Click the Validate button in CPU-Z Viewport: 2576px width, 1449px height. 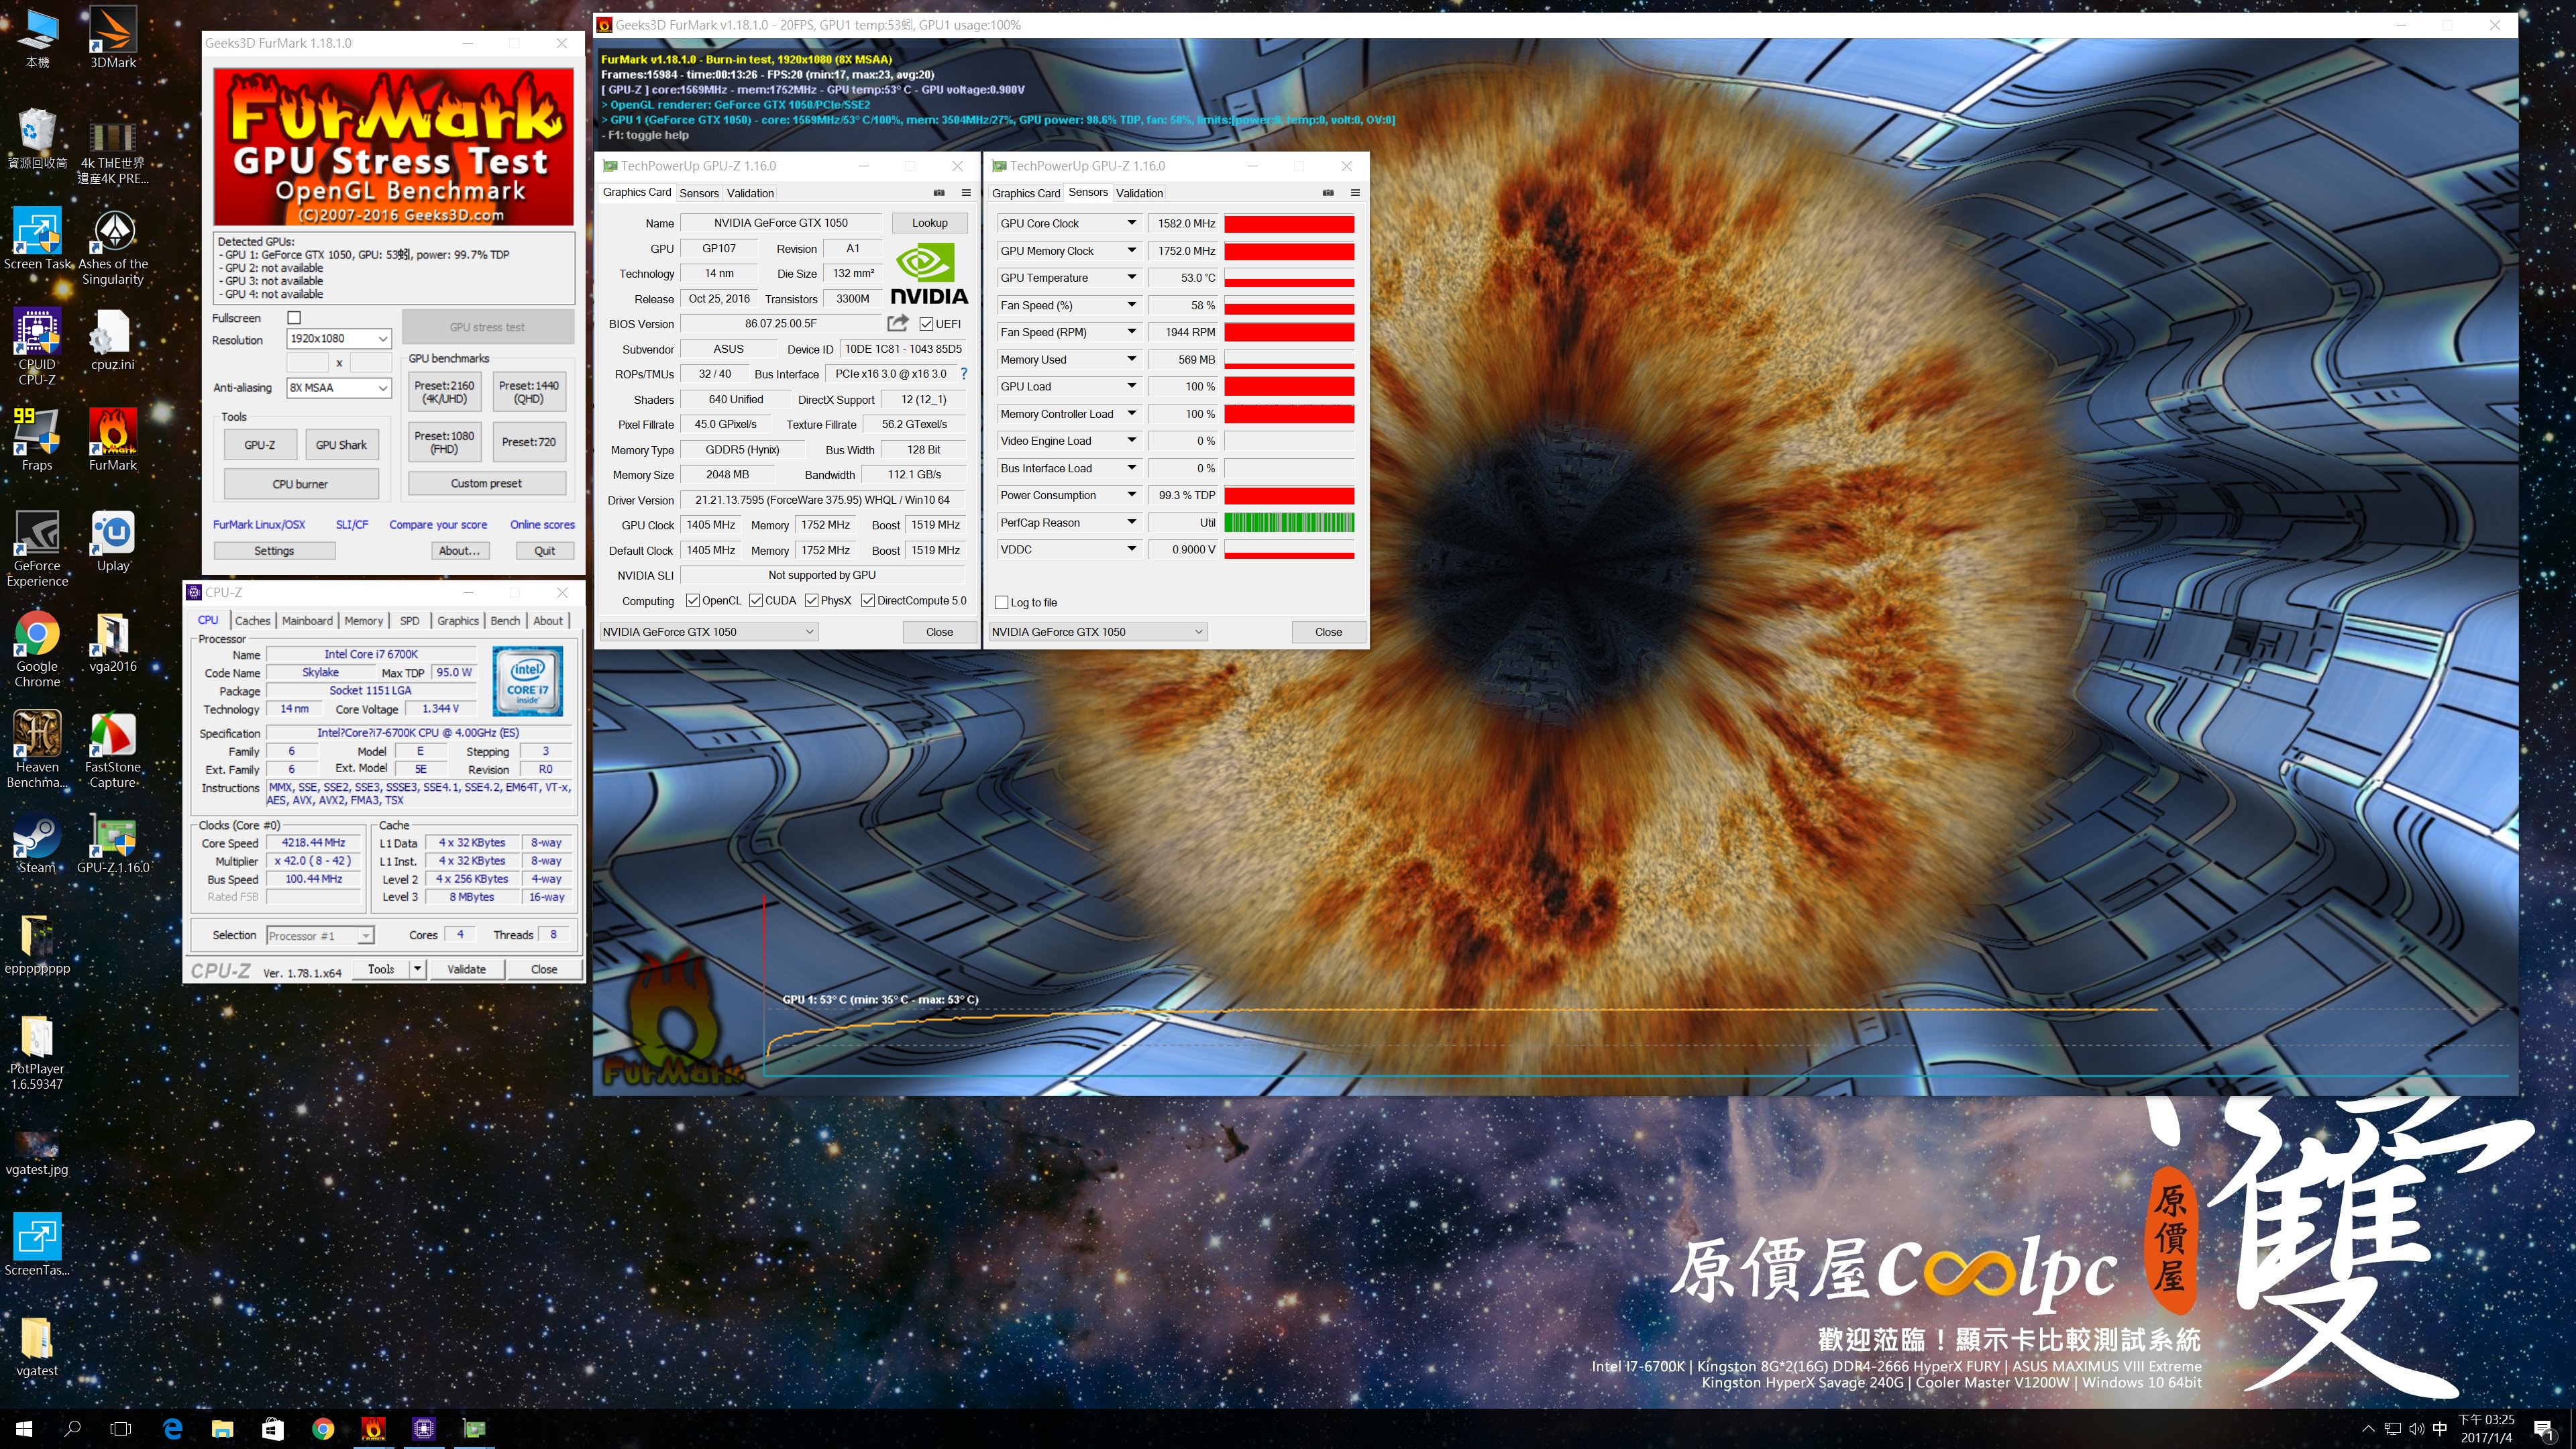click(466, 969)
